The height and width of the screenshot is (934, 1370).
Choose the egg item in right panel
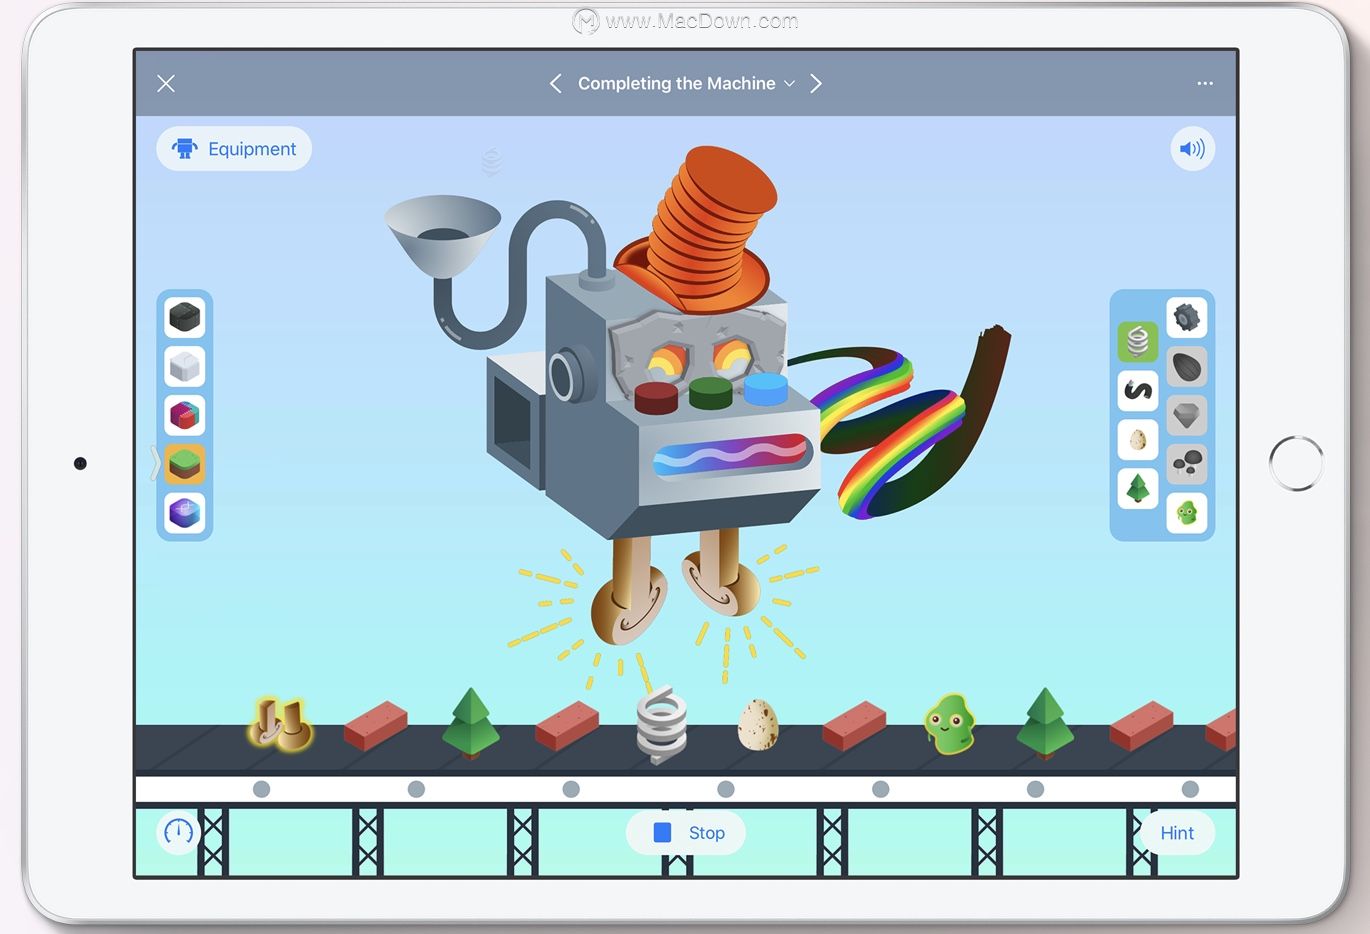pyautogui.click(x=1138, y=440)
